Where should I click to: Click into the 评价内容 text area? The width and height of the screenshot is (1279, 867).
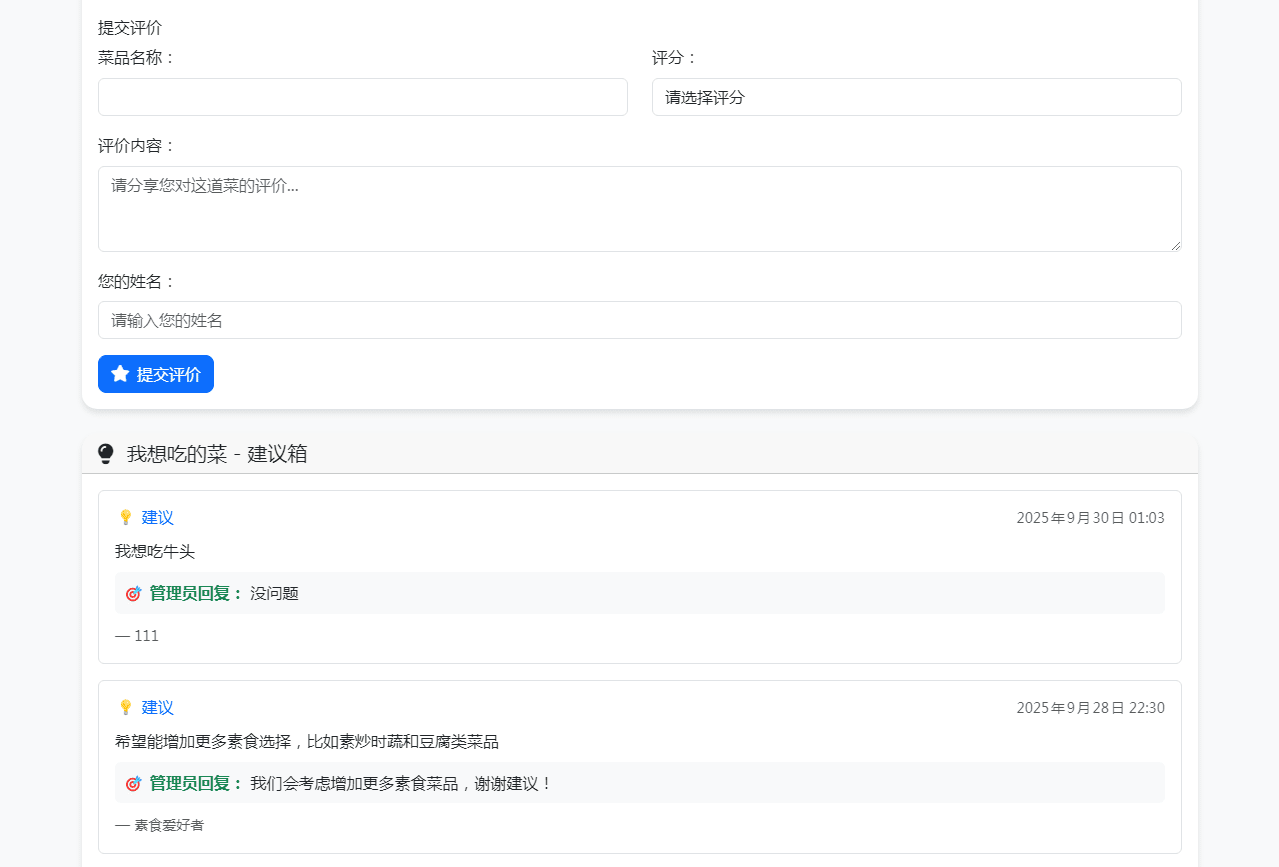click(639, 209)
